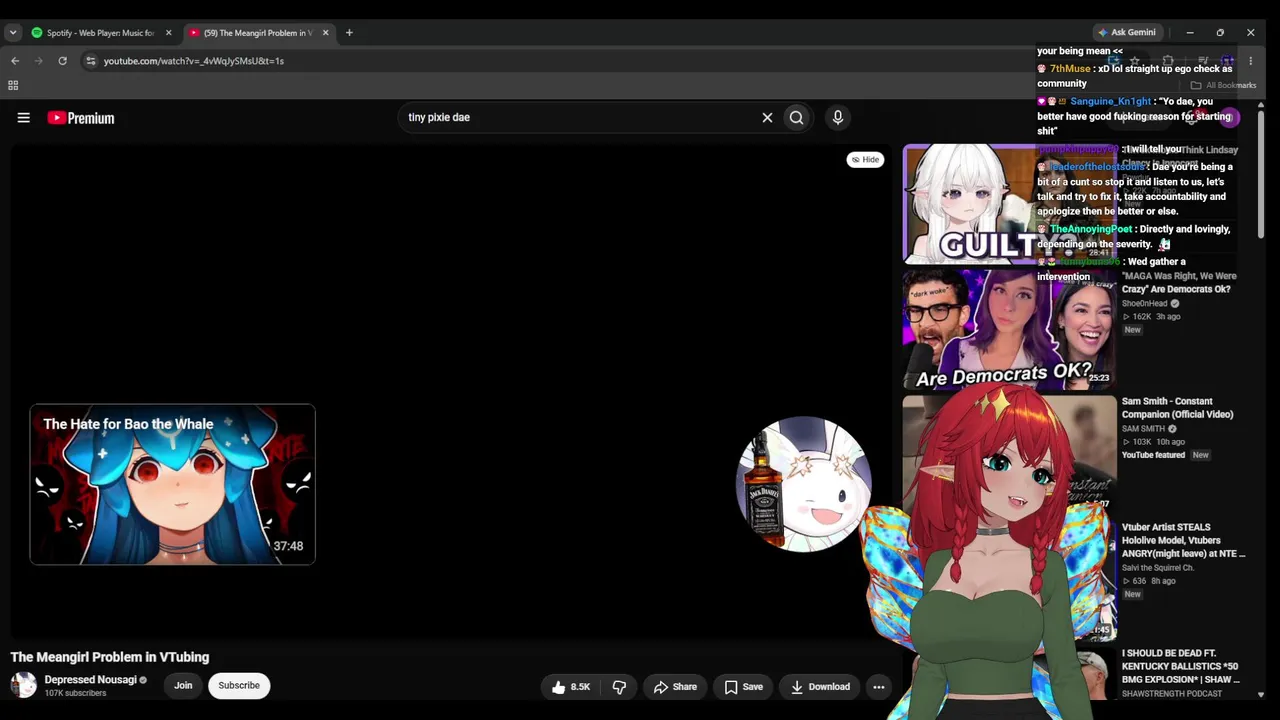Submit search with magnifying glass button
The height and width of the screenshot is (720, 1280).
tap(796, 118)
